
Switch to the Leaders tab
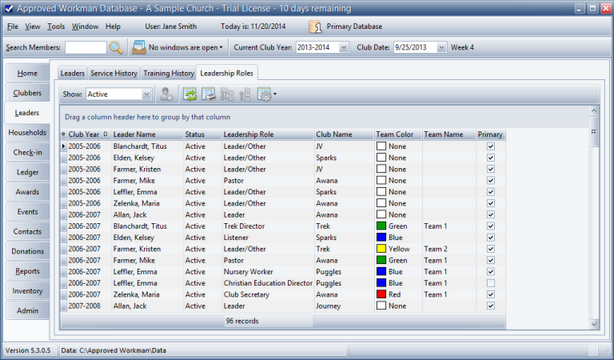[72, 73]
